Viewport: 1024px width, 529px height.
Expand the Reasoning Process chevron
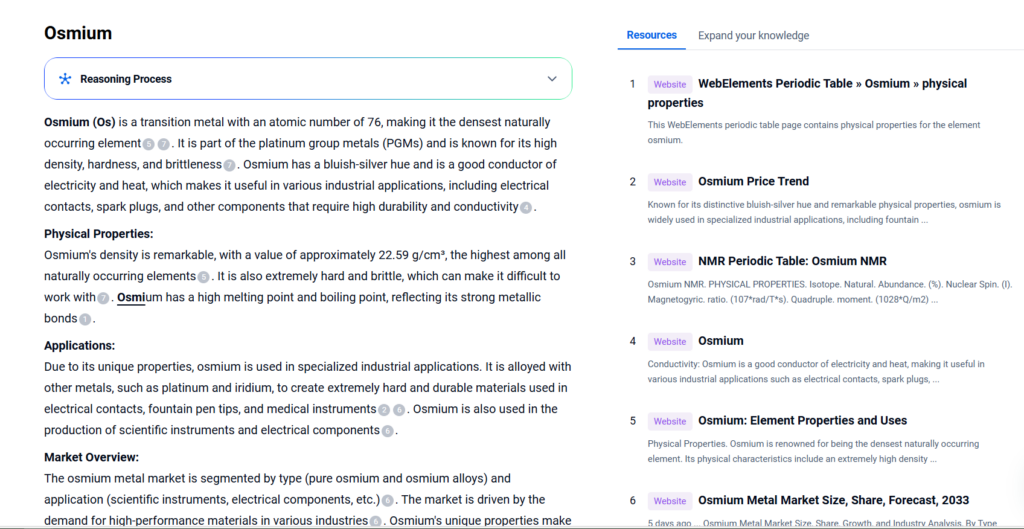point(552,79)
